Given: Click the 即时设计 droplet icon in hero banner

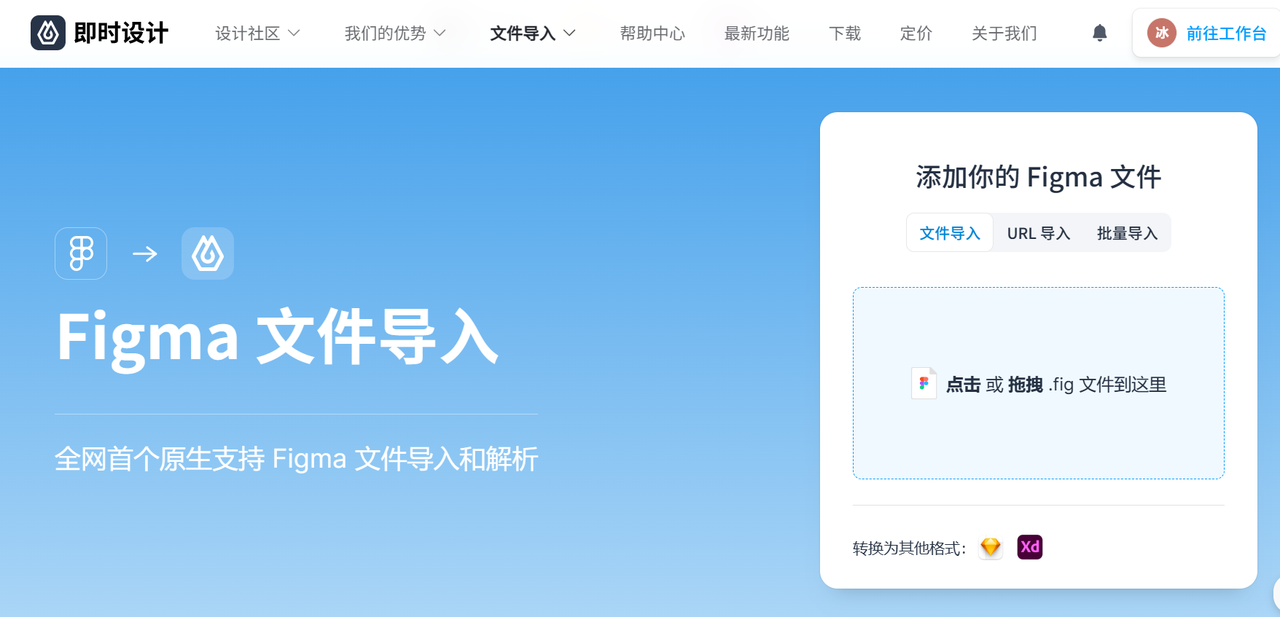Looking at the screenshot, I should point(207,253).
